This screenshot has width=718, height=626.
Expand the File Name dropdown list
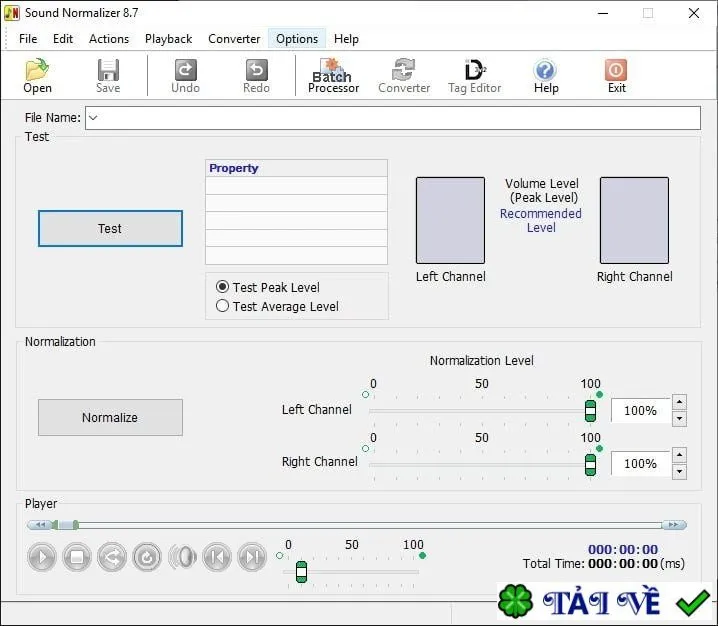coord(93,118)
